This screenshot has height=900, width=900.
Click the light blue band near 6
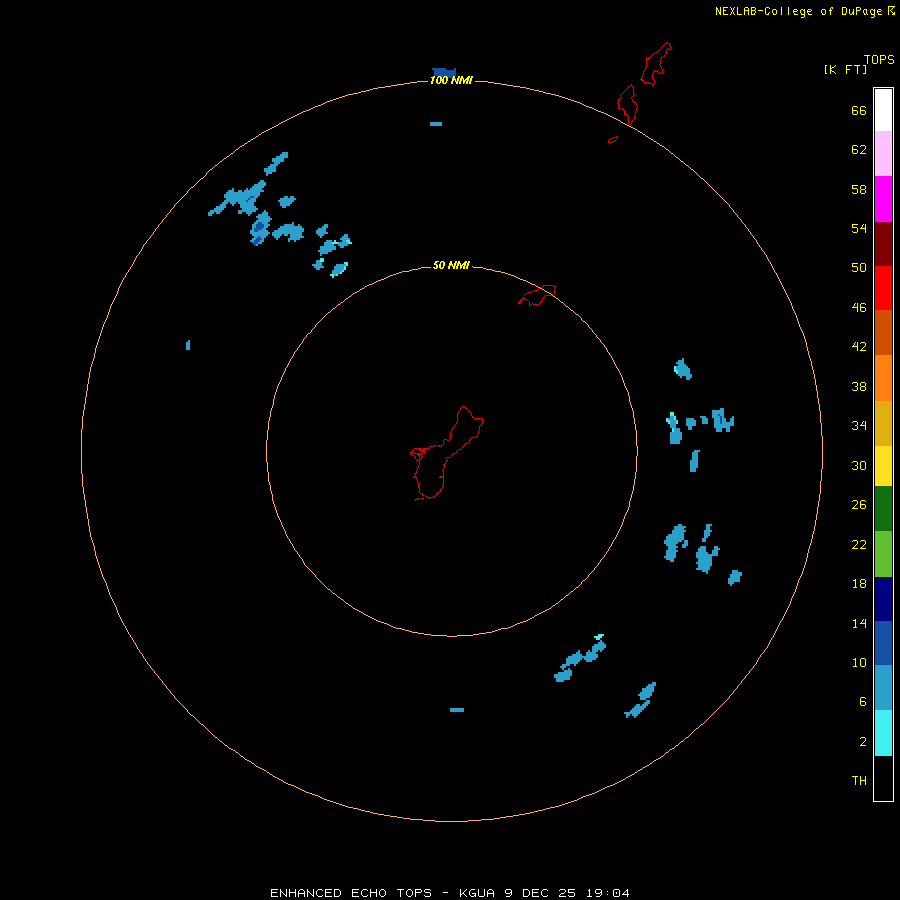tap(883, 687)
